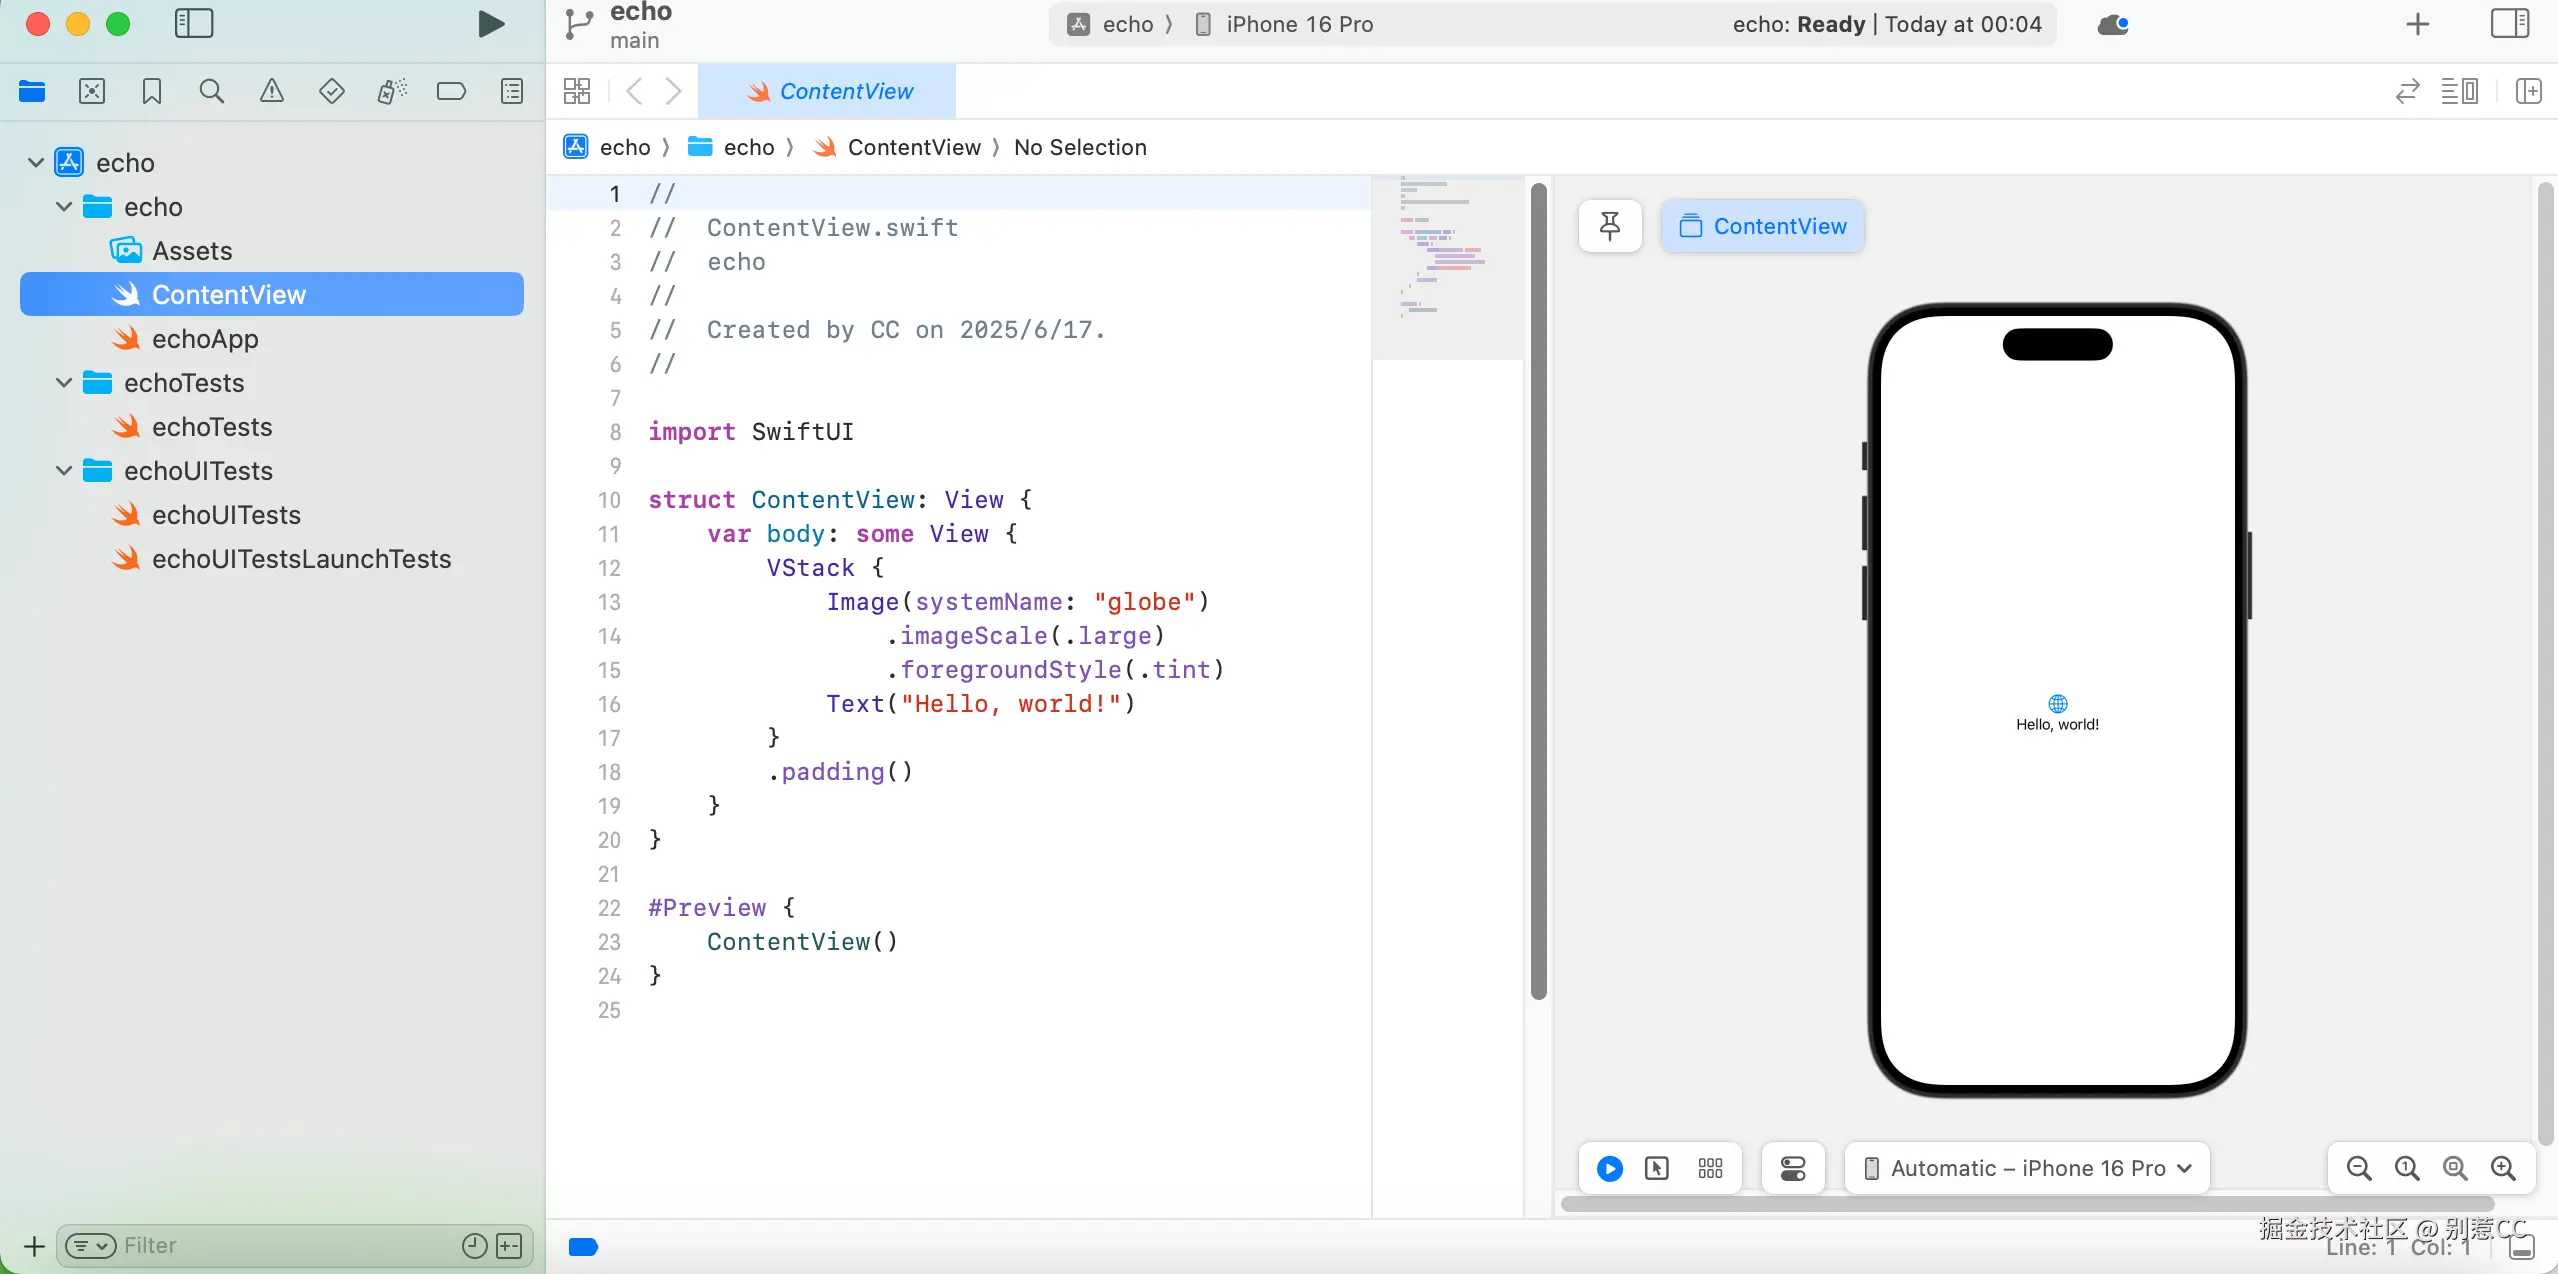
Task: Open the filter options menu
Action: [x=90, y=1245]
